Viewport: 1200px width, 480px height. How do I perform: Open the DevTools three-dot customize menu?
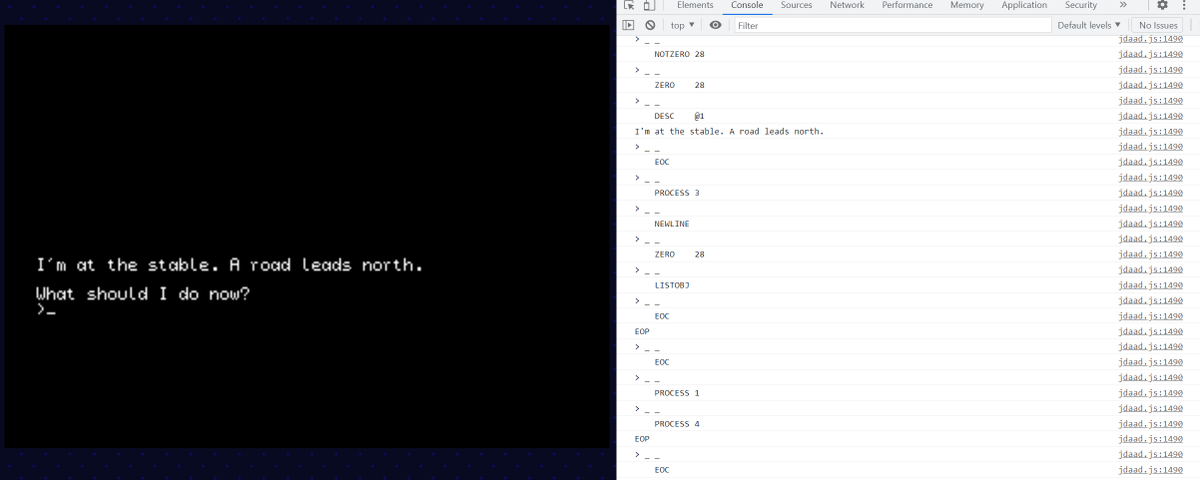[x=1186, y=5]
